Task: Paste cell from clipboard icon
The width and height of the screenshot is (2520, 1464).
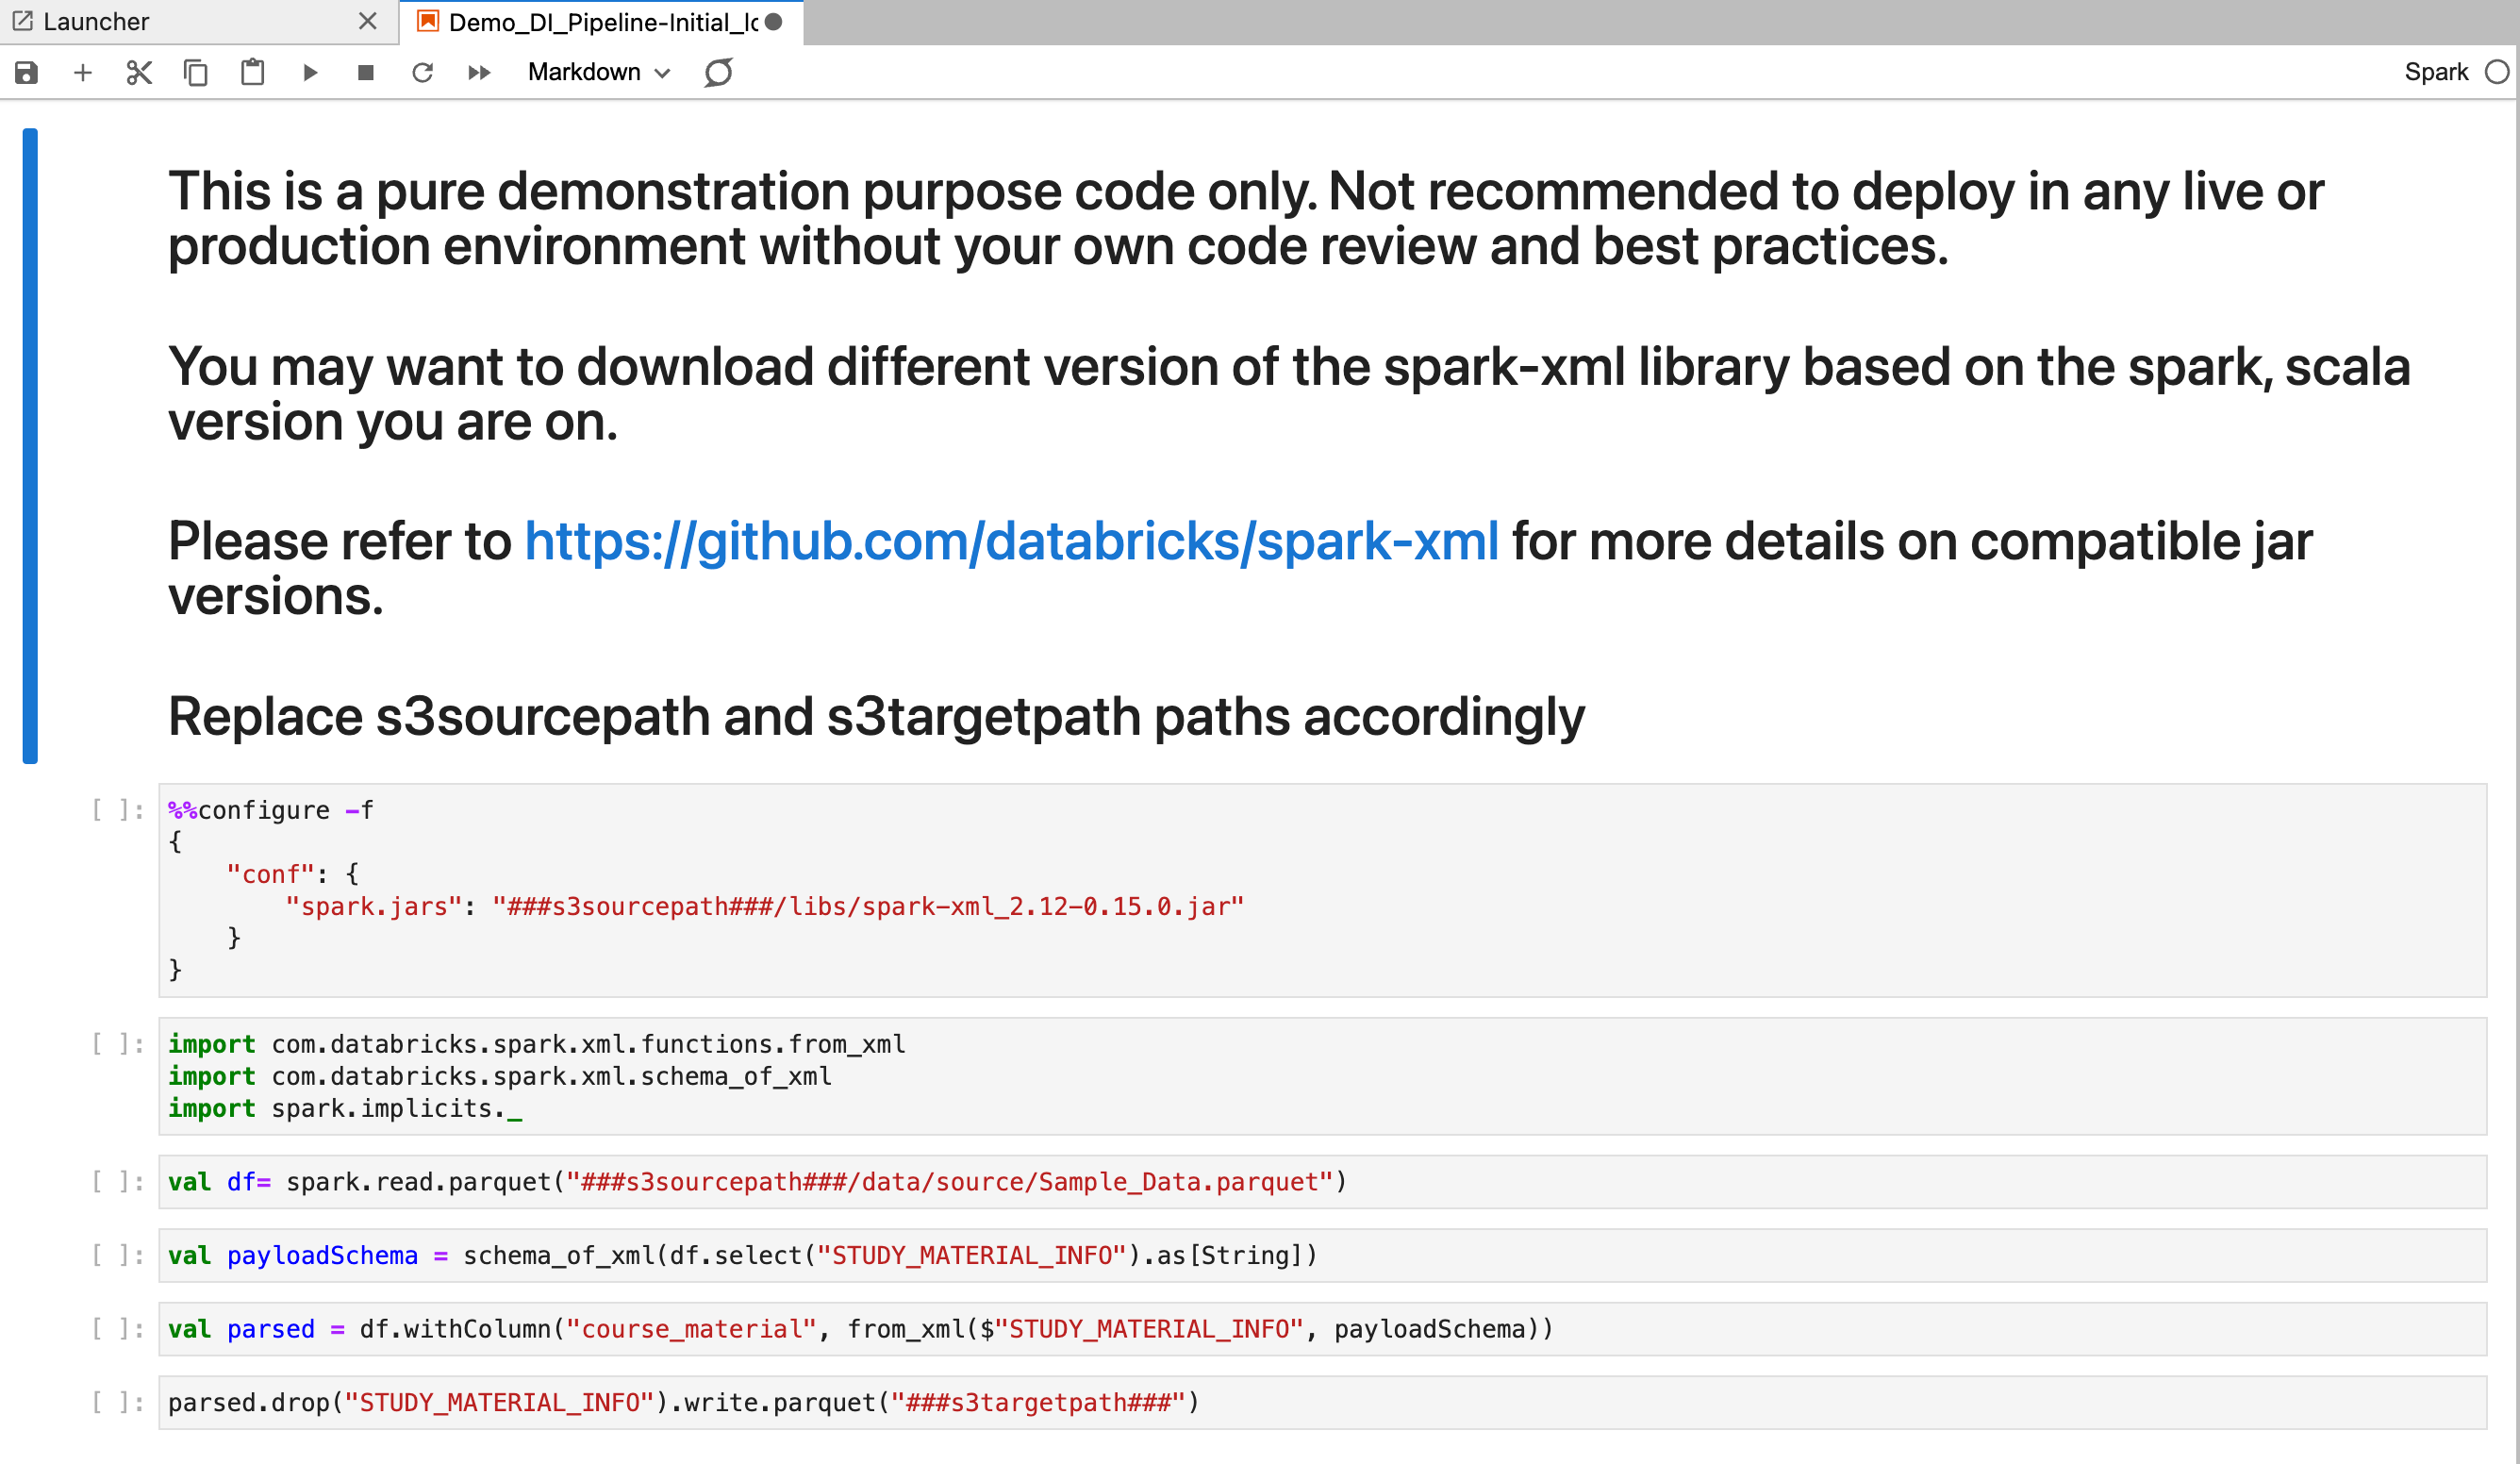Action: click(252, 72)
